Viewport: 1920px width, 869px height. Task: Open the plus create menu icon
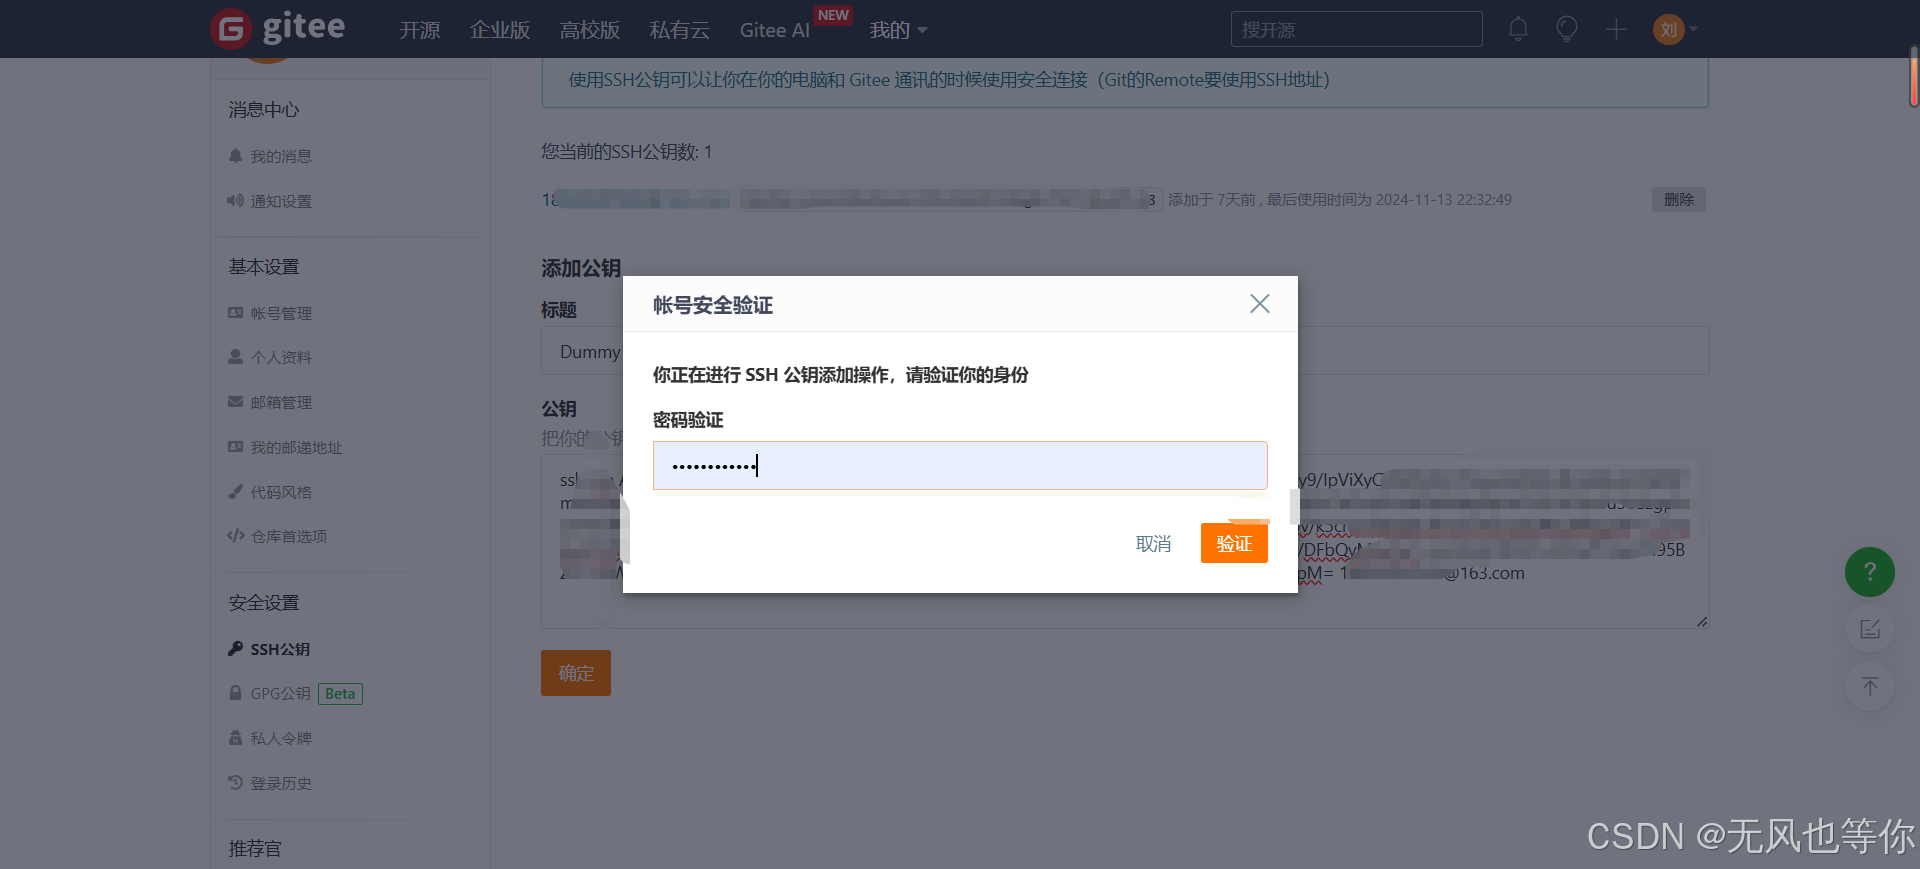(x=1616, y=29)
